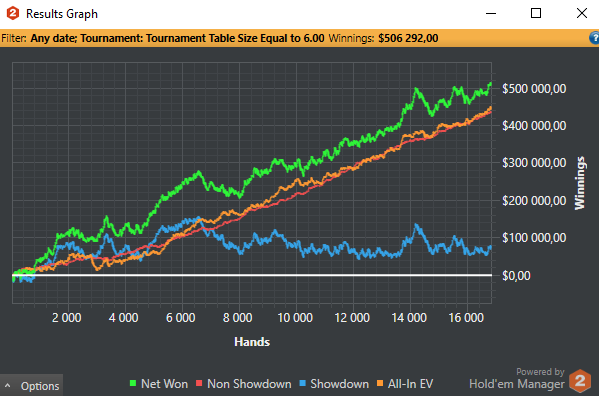This screenshot has width=599, height=396.
Task: Toggle the Non Showdown legend label
Action: (x=249, y=384)
